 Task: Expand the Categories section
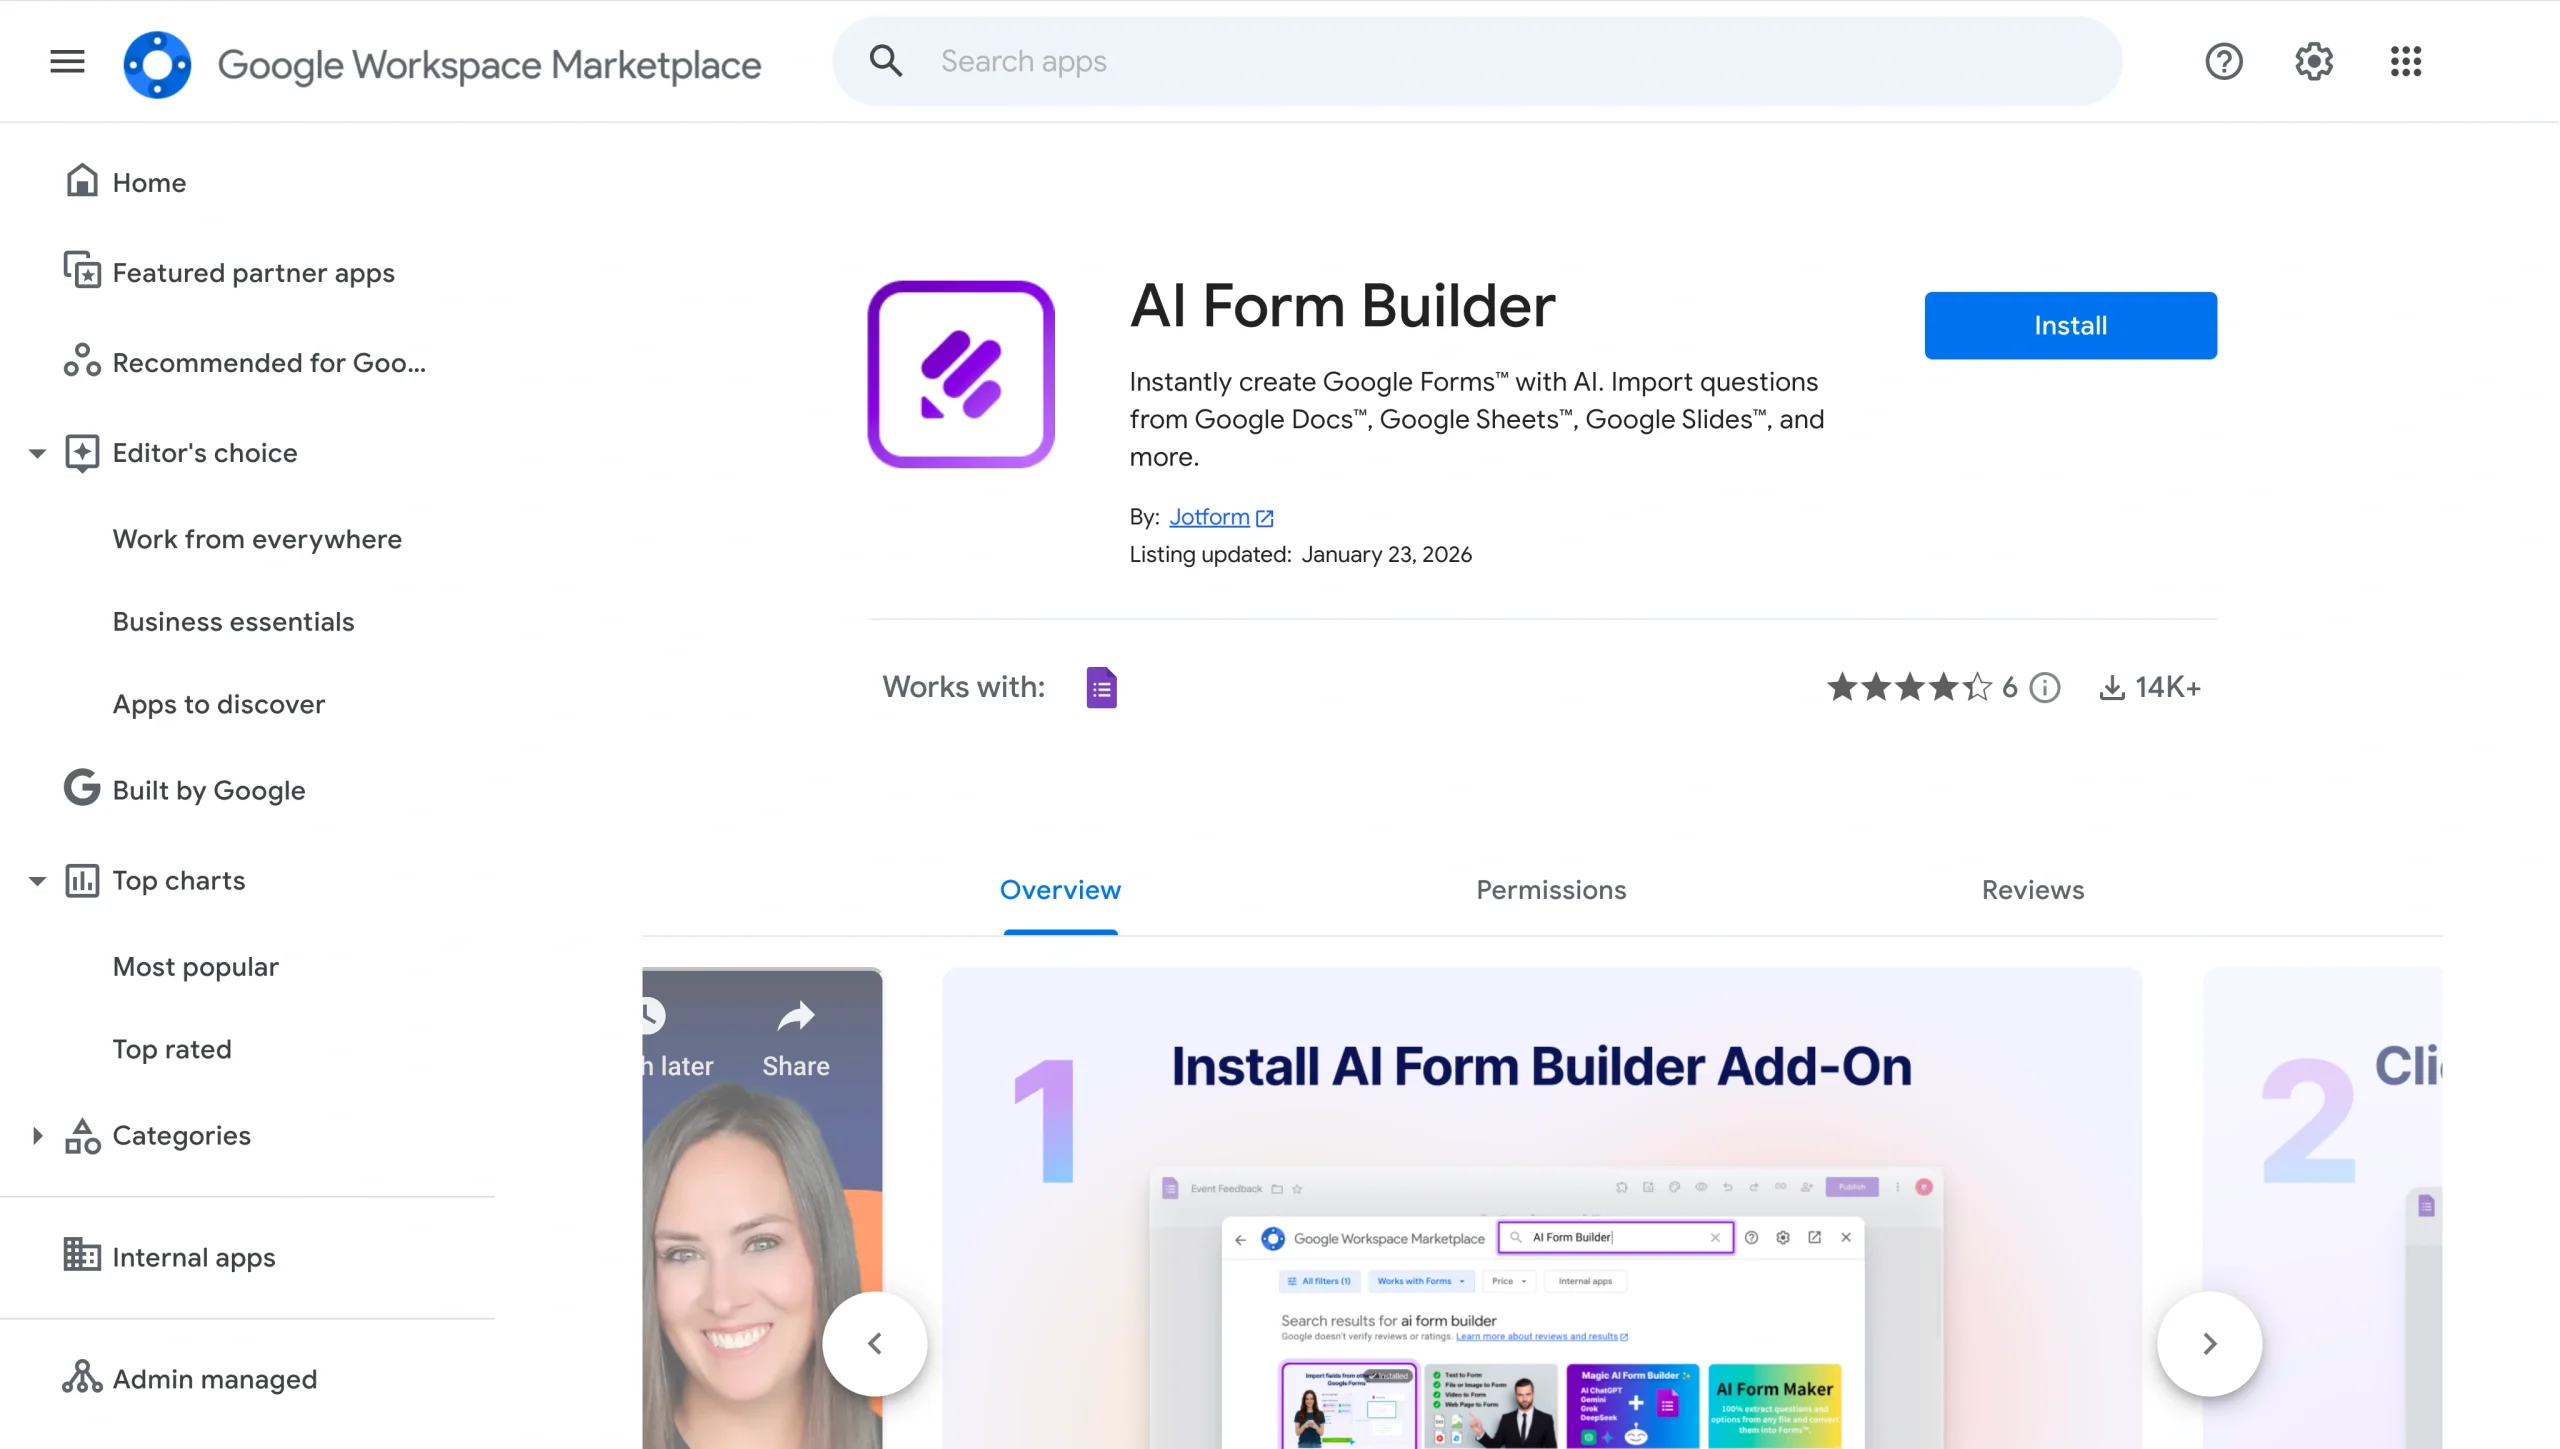pos(37,1135)
